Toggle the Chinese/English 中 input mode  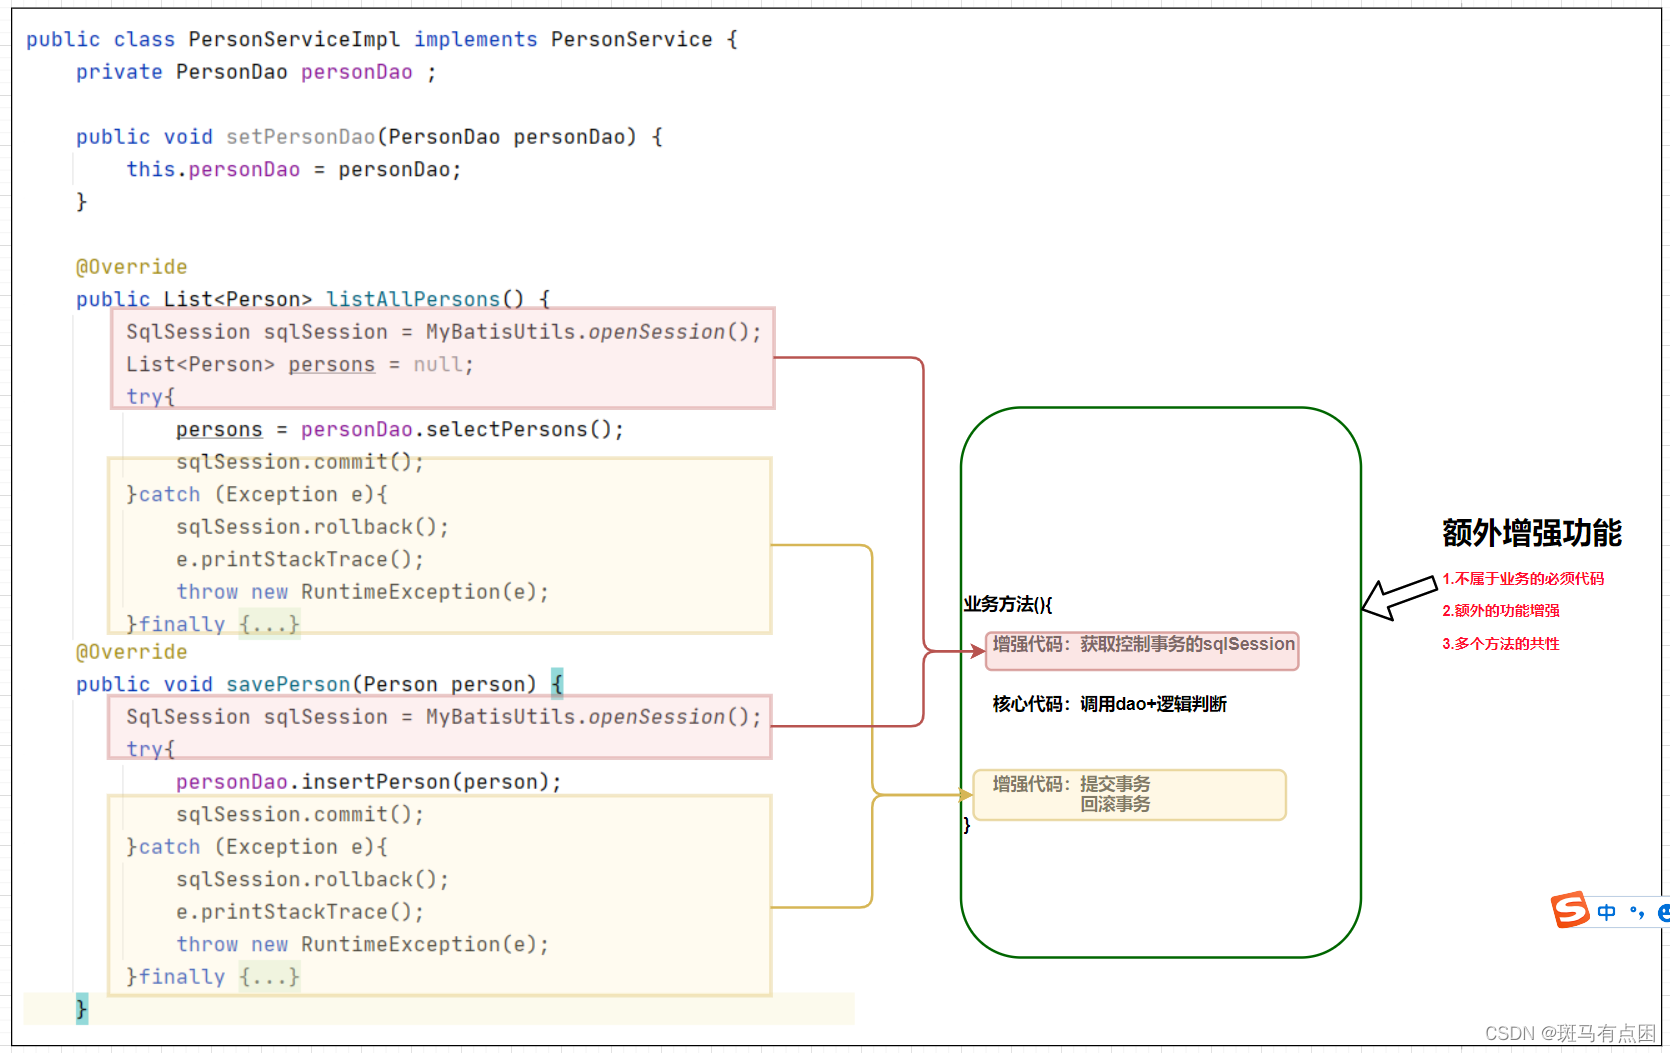click(1606, 912)
